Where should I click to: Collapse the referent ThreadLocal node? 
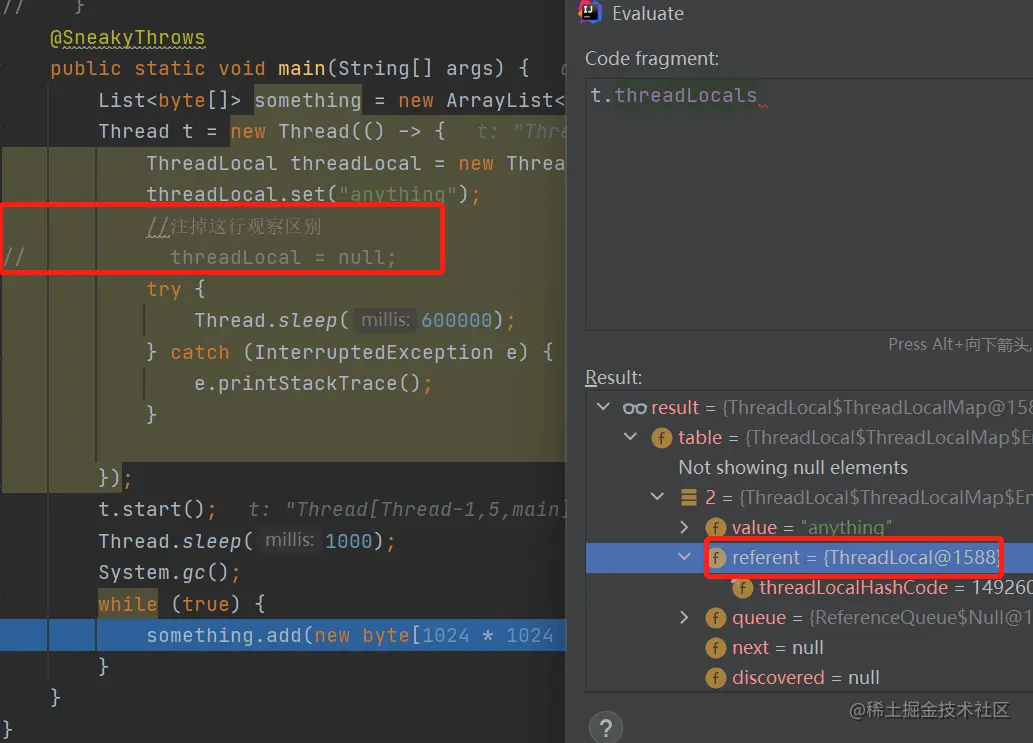[684, 557]
